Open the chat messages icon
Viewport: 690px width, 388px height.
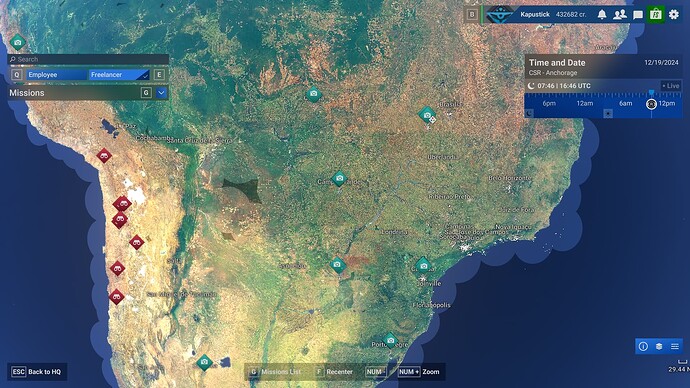[638, 15]
